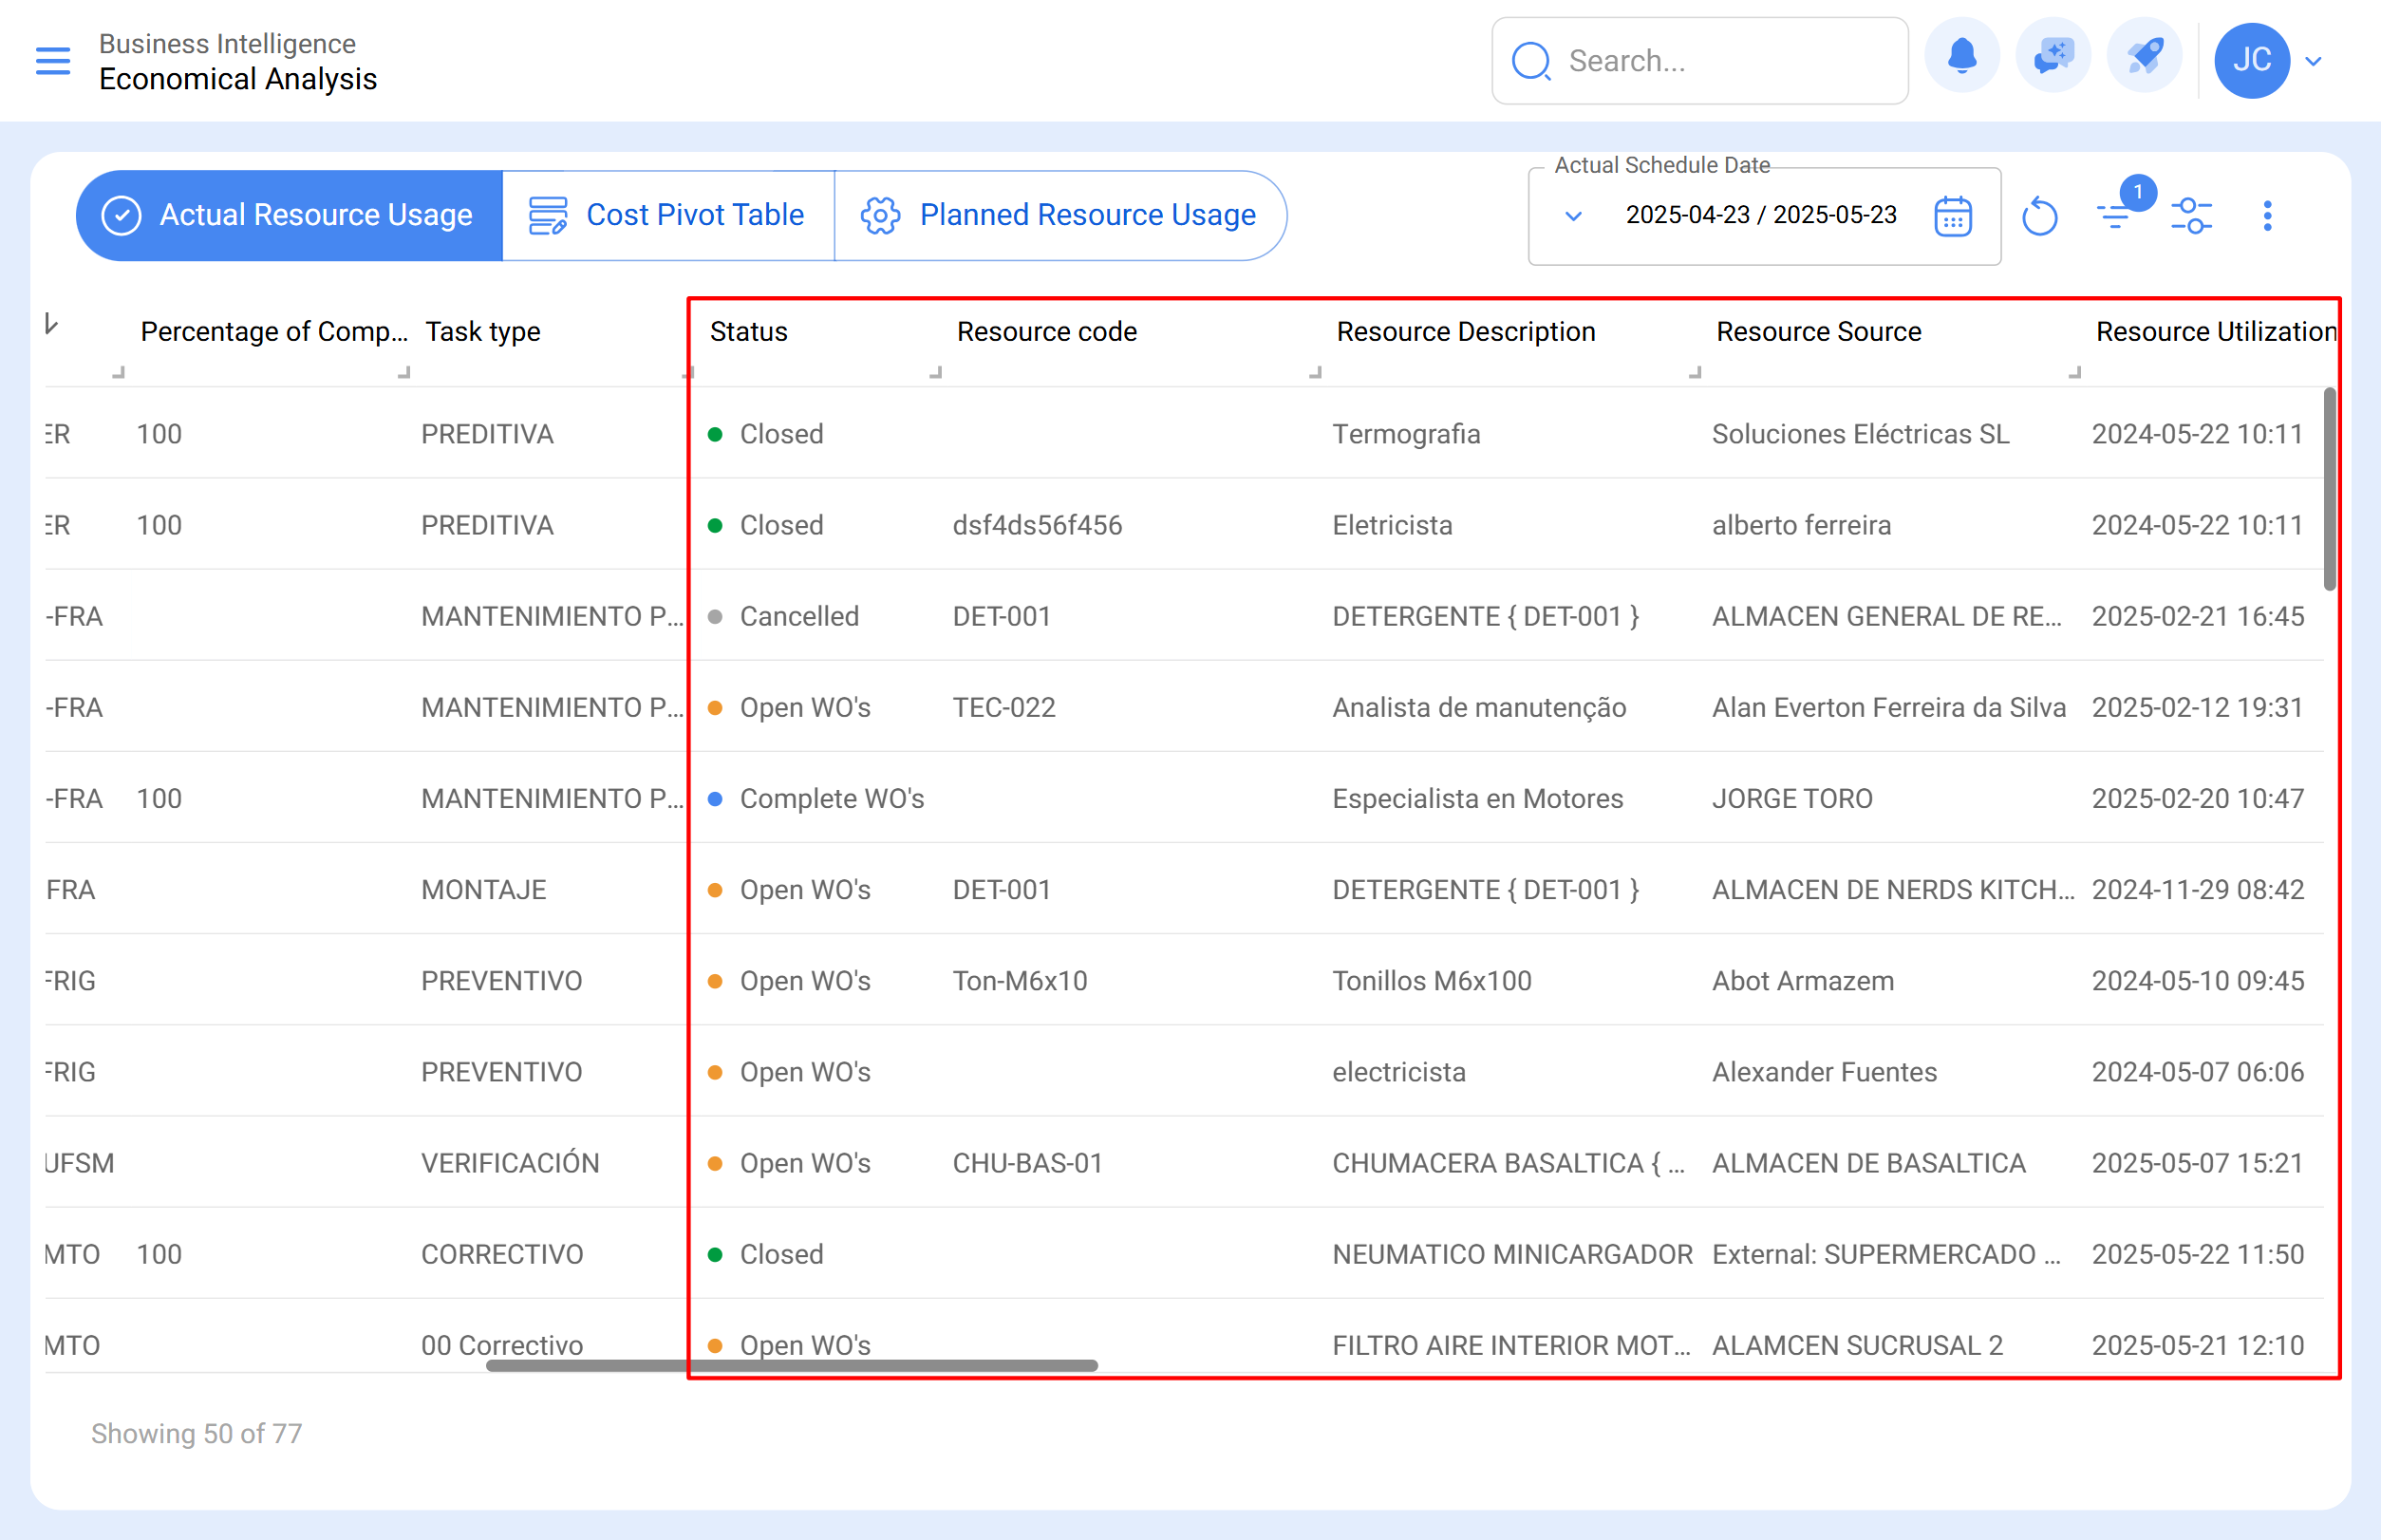Viewport: 2381px width, 1540px height.
Task: Click the ALMACEN DE BASALTICA source cell
Action: tap(1868, 1162)
